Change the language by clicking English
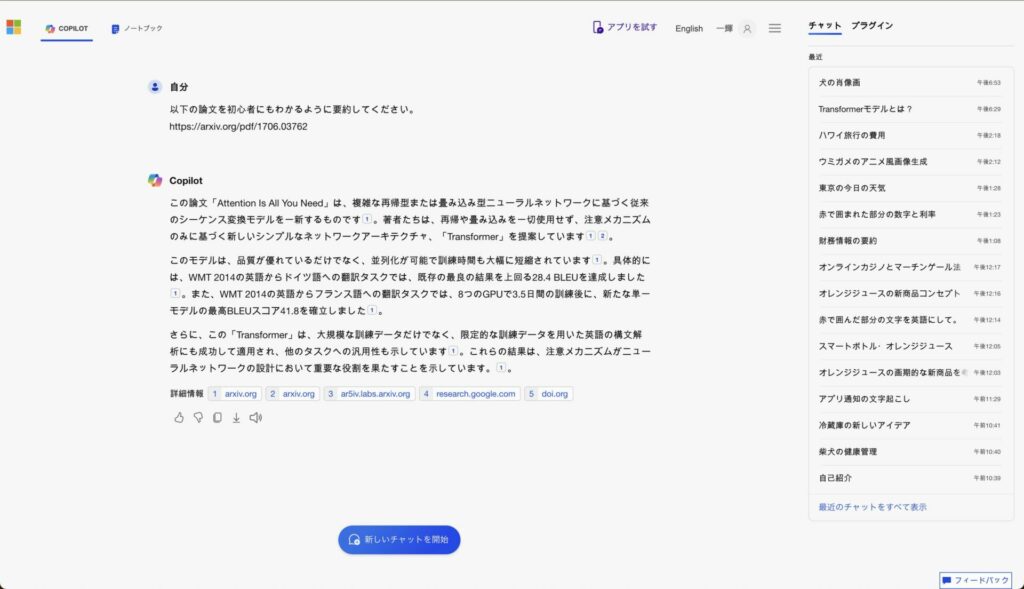Viewport: 1024px width, 589px height. pyautogui.click(x=688, y=29)
